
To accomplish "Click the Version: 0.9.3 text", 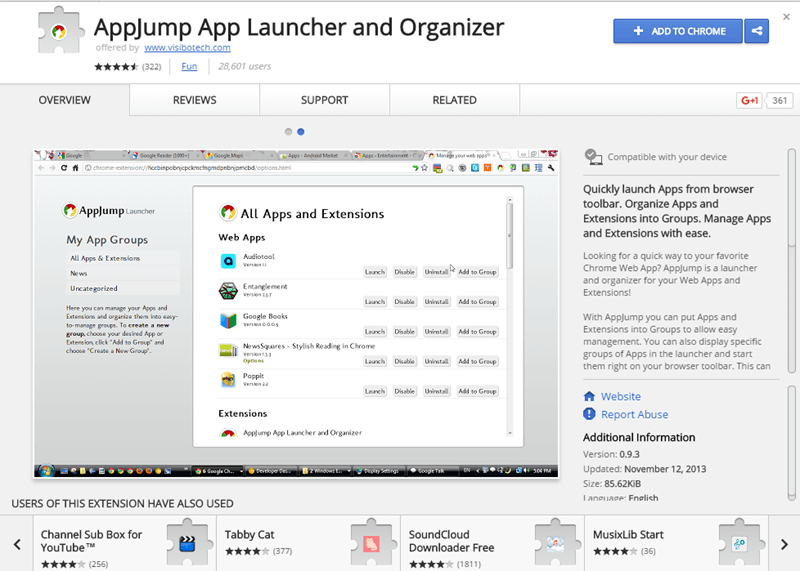I will coord(611,454).
